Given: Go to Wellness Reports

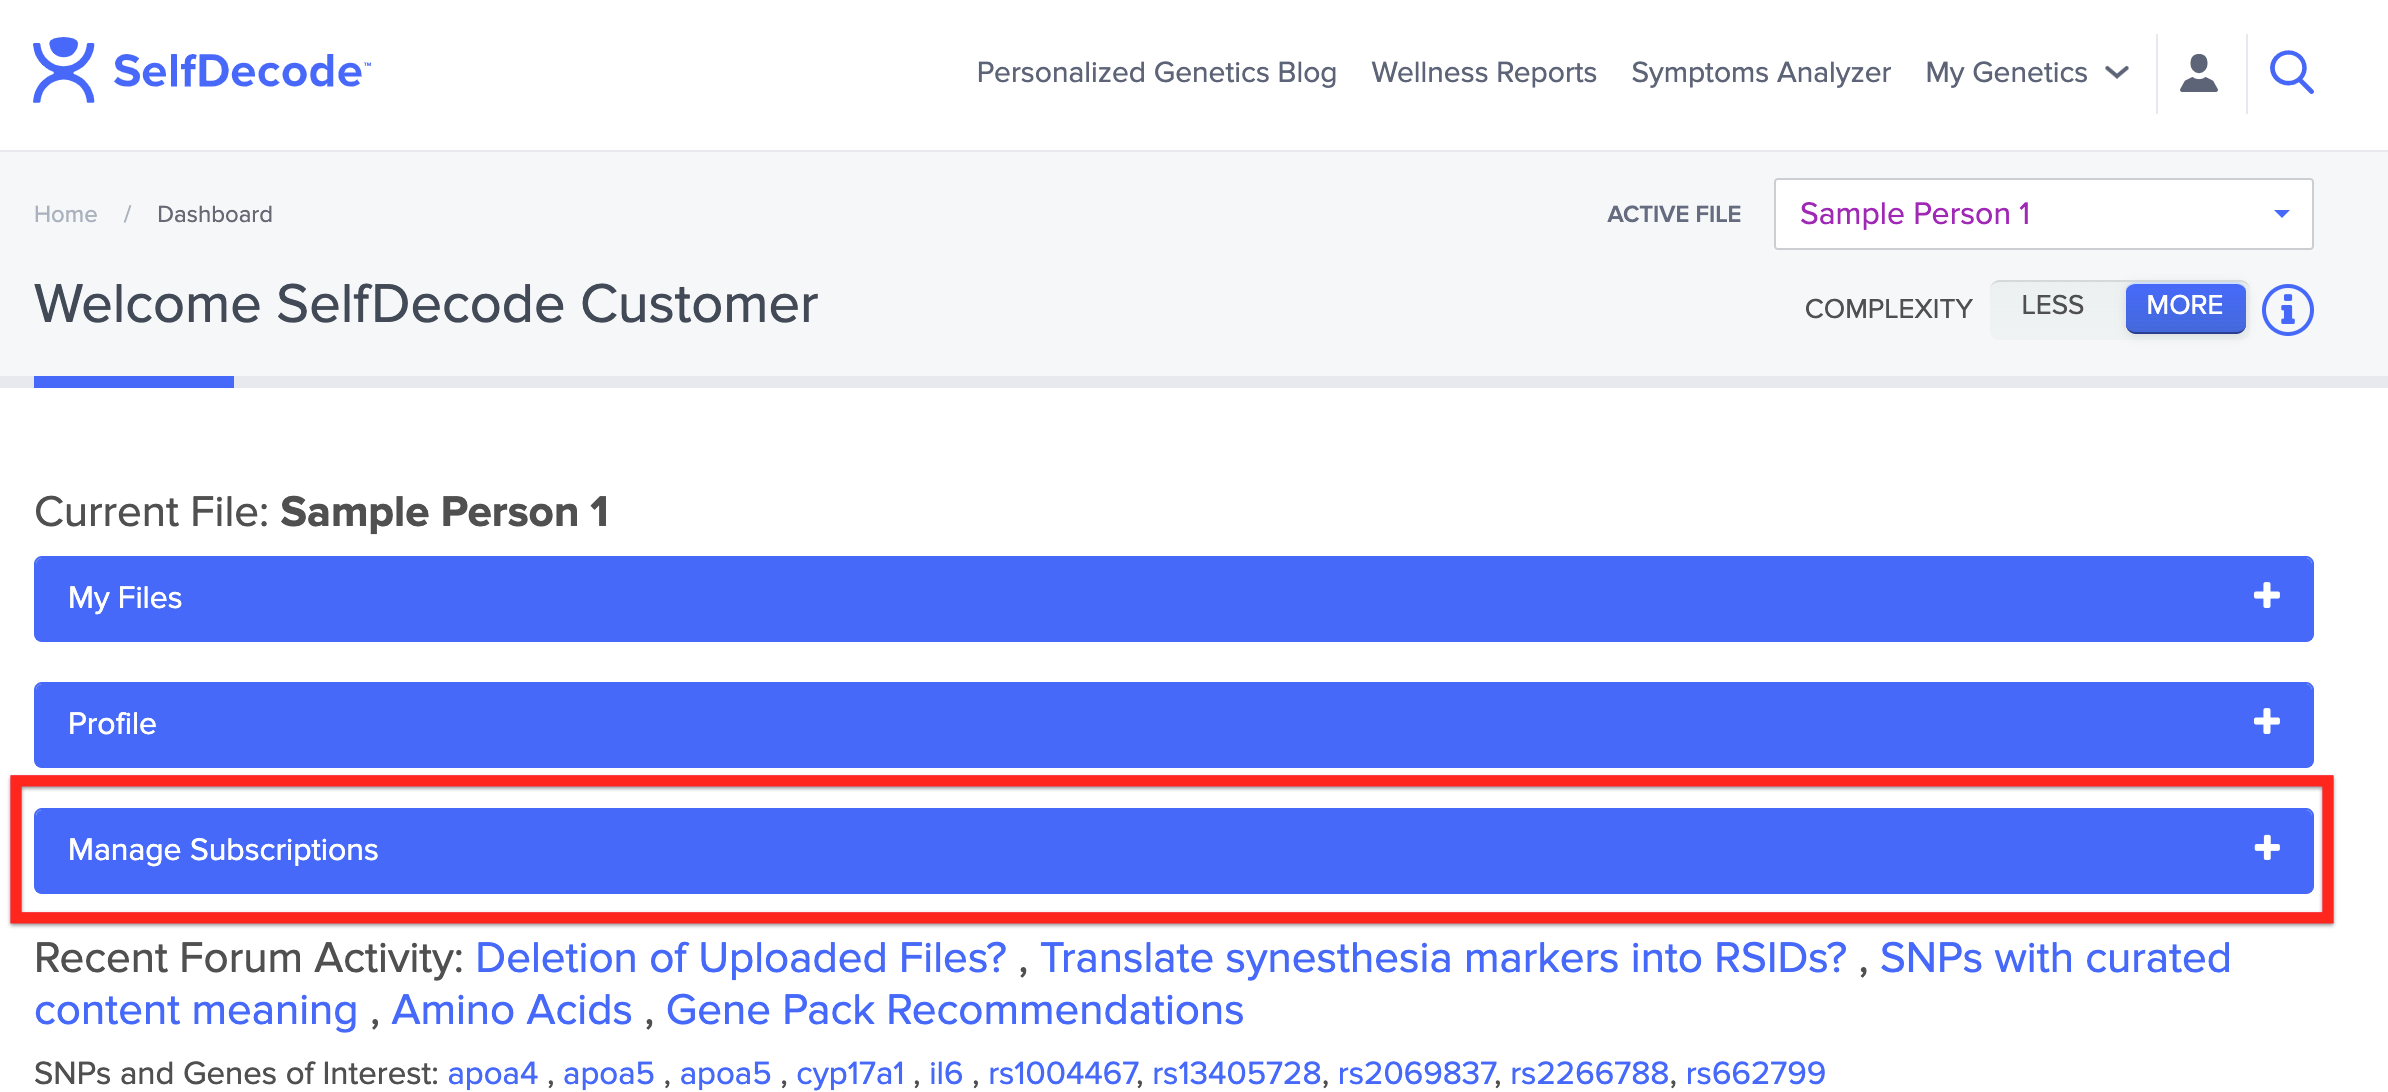Looking at the screenshot, I should pyautogui.click(x=1483, y=73).
